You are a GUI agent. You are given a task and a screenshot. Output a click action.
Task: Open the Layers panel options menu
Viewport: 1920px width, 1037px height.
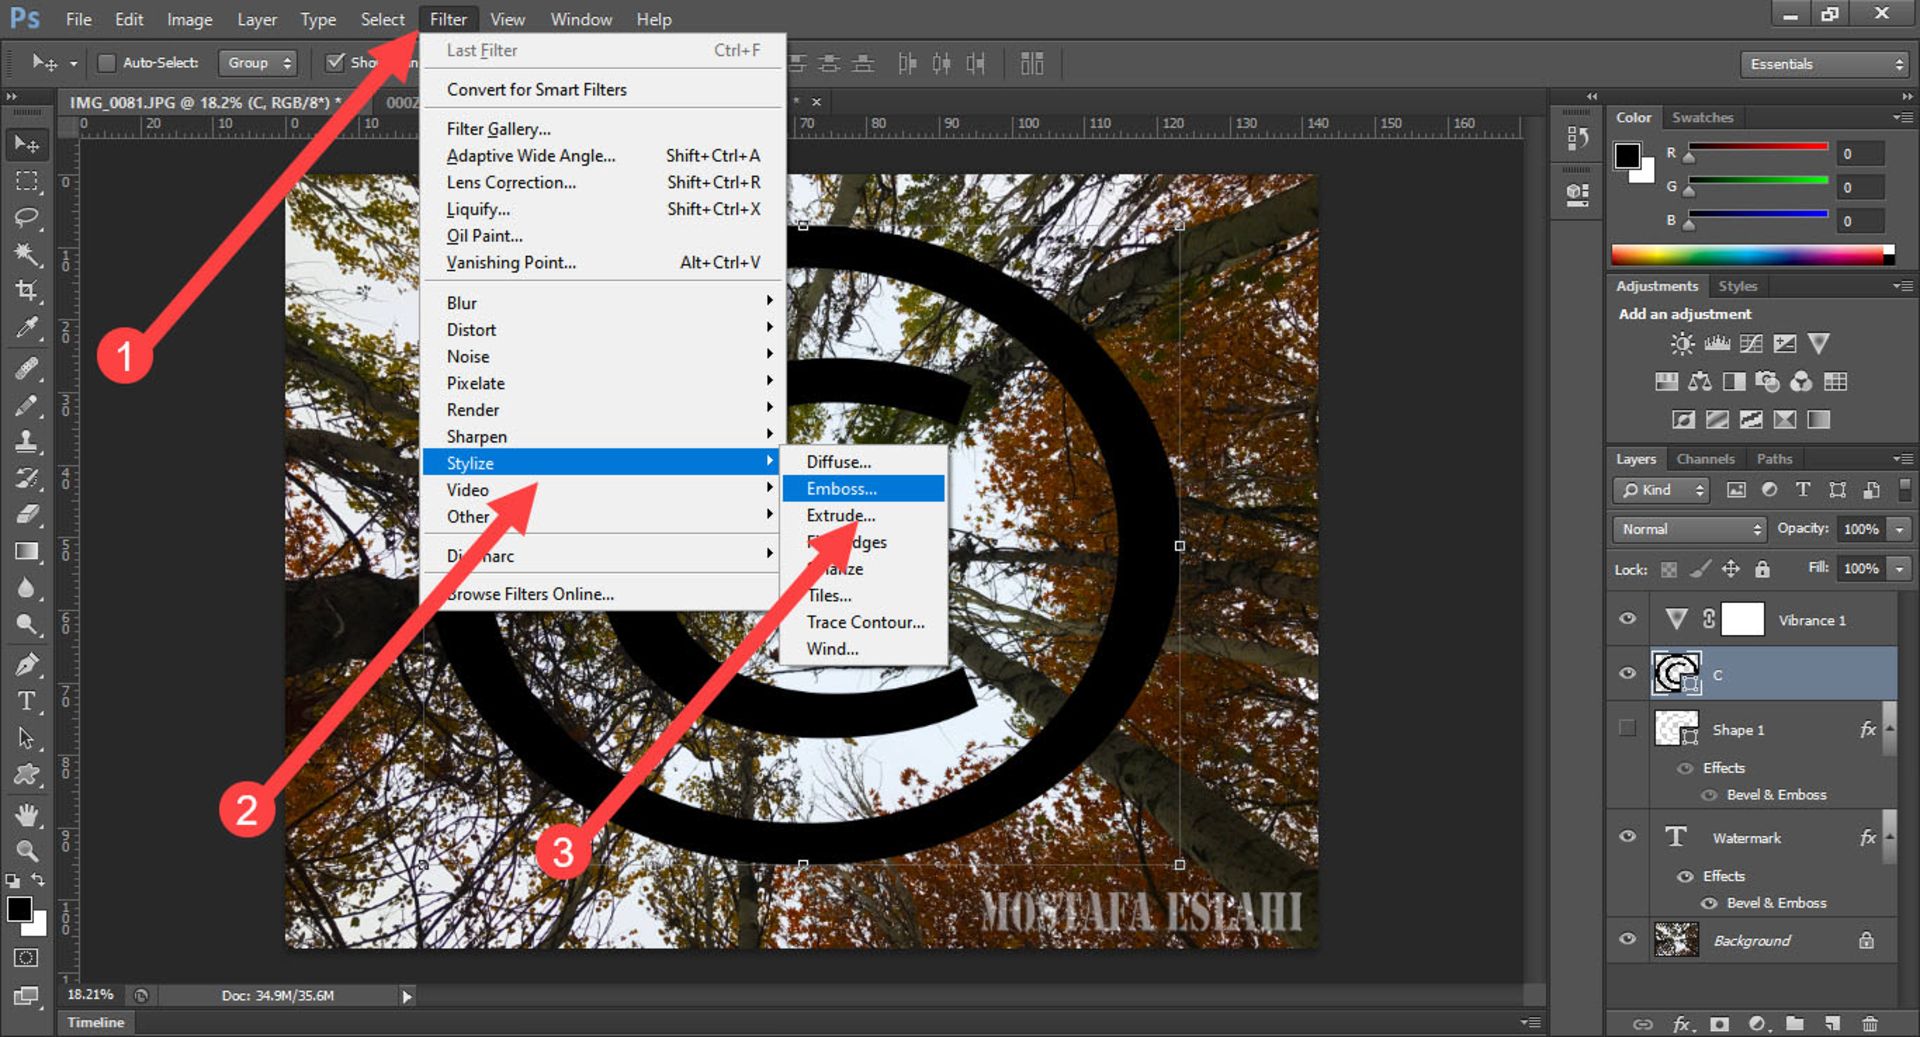pyautogui.click(x=1902, y=459)
